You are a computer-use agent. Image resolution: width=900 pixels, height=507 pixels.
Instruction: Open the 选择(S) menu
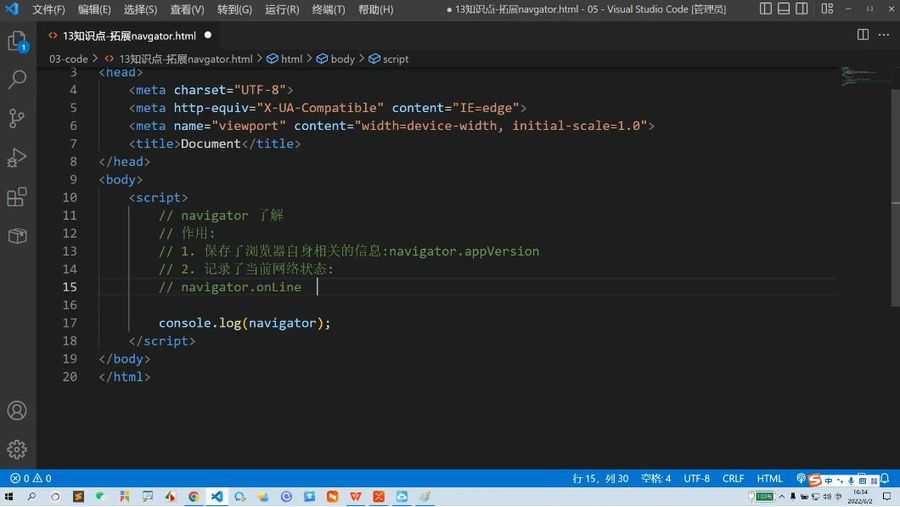click(x=141, y=10)
